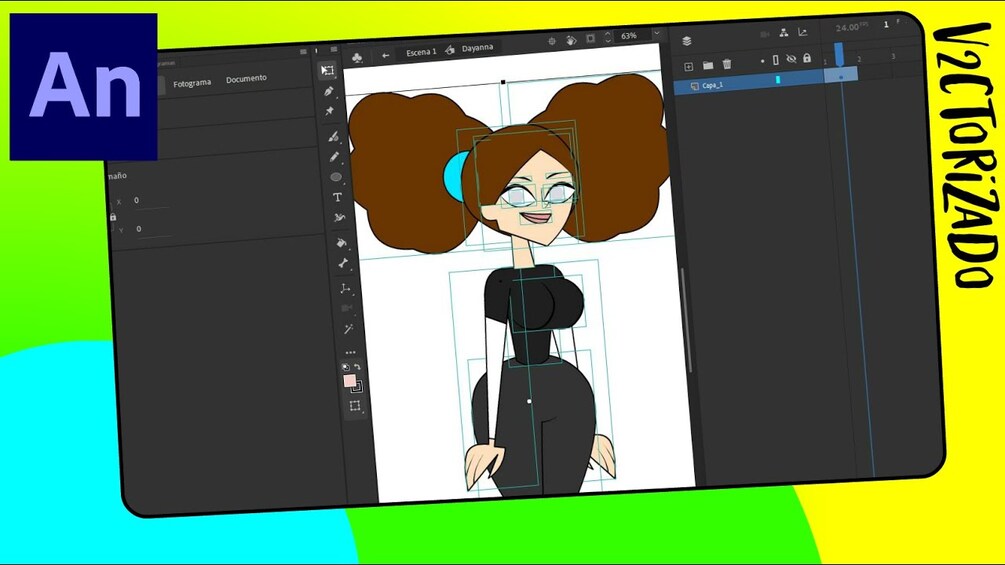Select the Oval shape tool
The height and width of the screenshot is (565, 1005).
pyautogui.click(x=336, y=177)
